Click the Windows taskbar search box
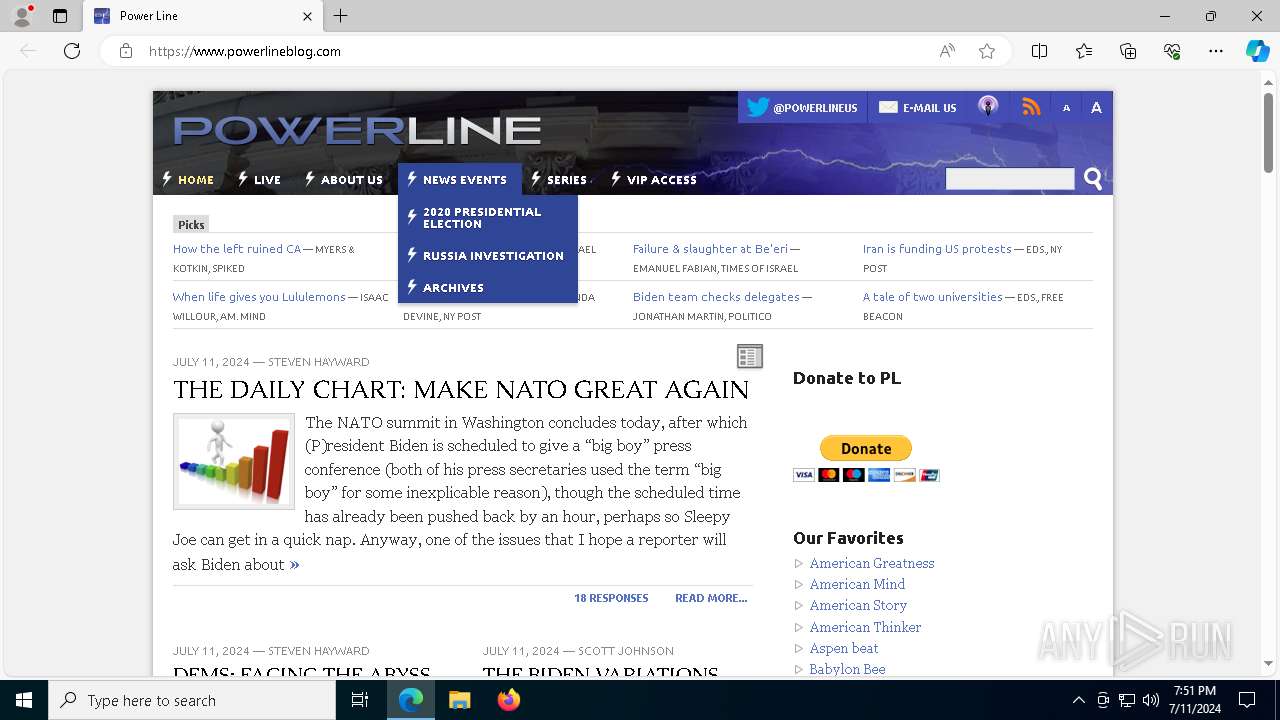The width and height of the screenshot is (1280, 720). [x=192, y=700]
